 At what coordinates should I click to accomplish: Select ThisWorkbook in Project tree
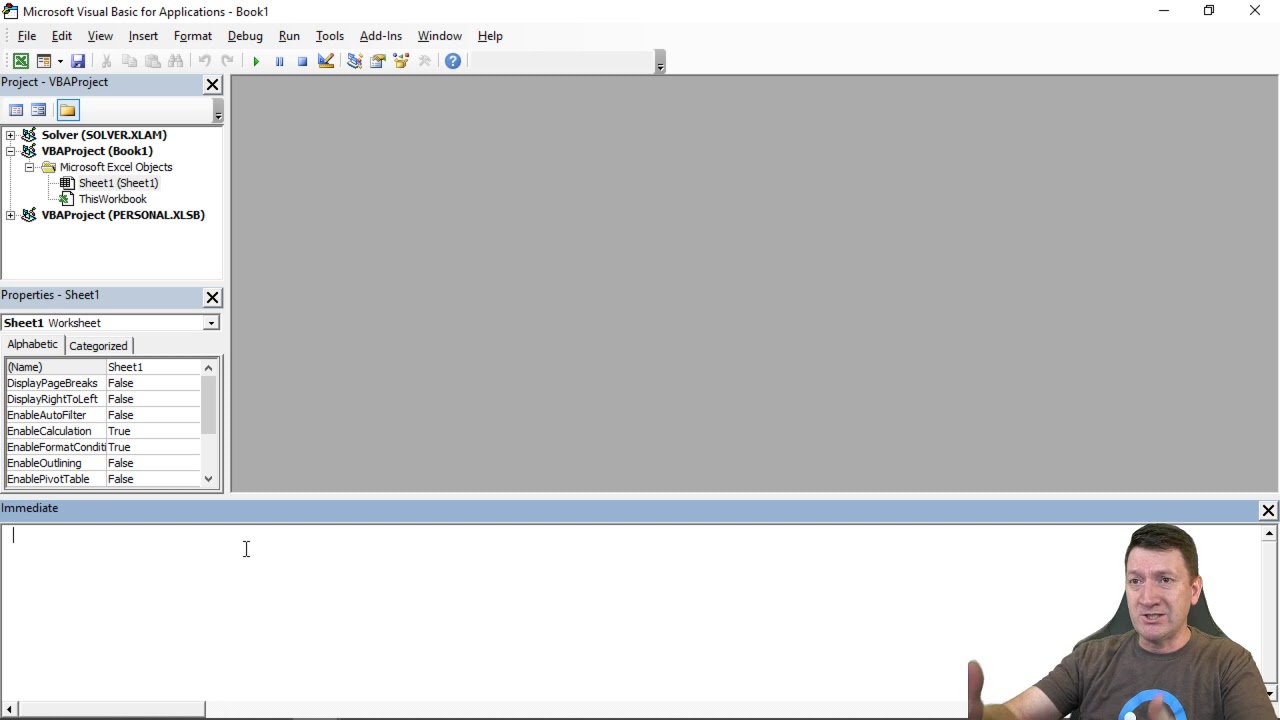pos(112,199)
